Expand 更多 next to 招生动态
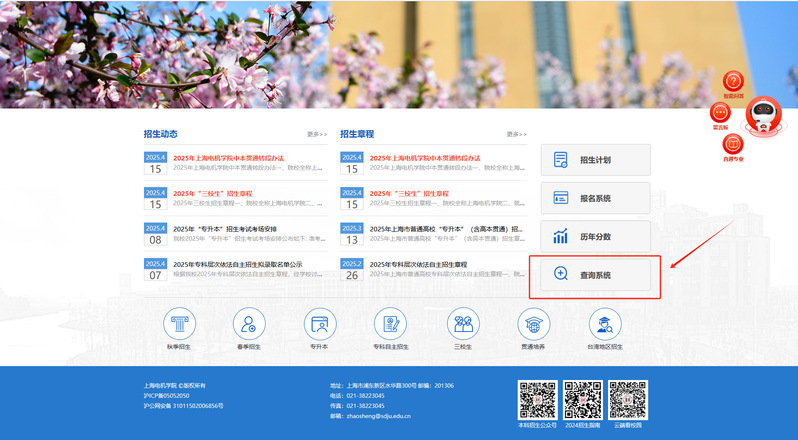Viewport: 798px width, 440px height. 317,134
